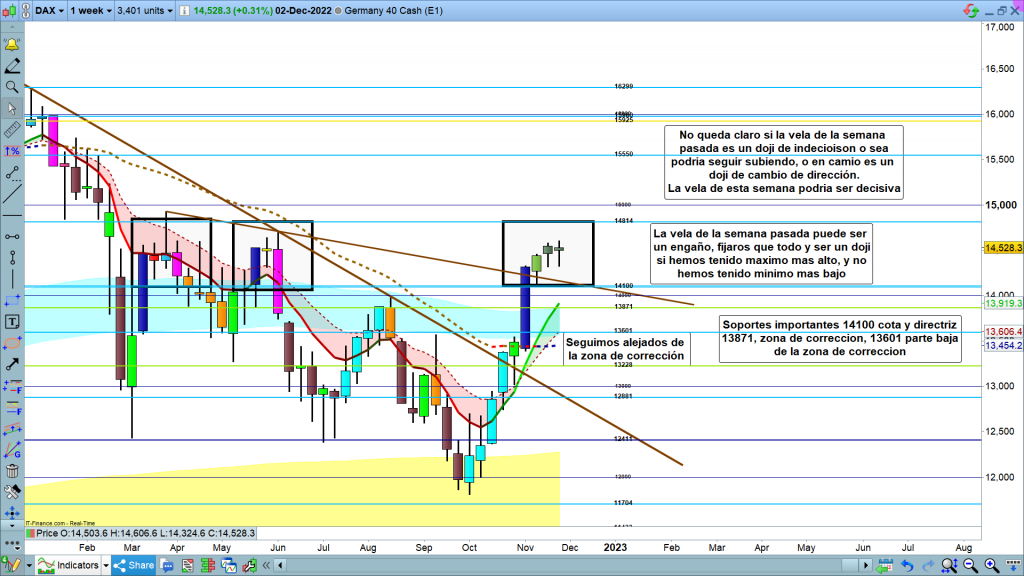
Task: Open the wrench settings tool
Action: [12, 492]
